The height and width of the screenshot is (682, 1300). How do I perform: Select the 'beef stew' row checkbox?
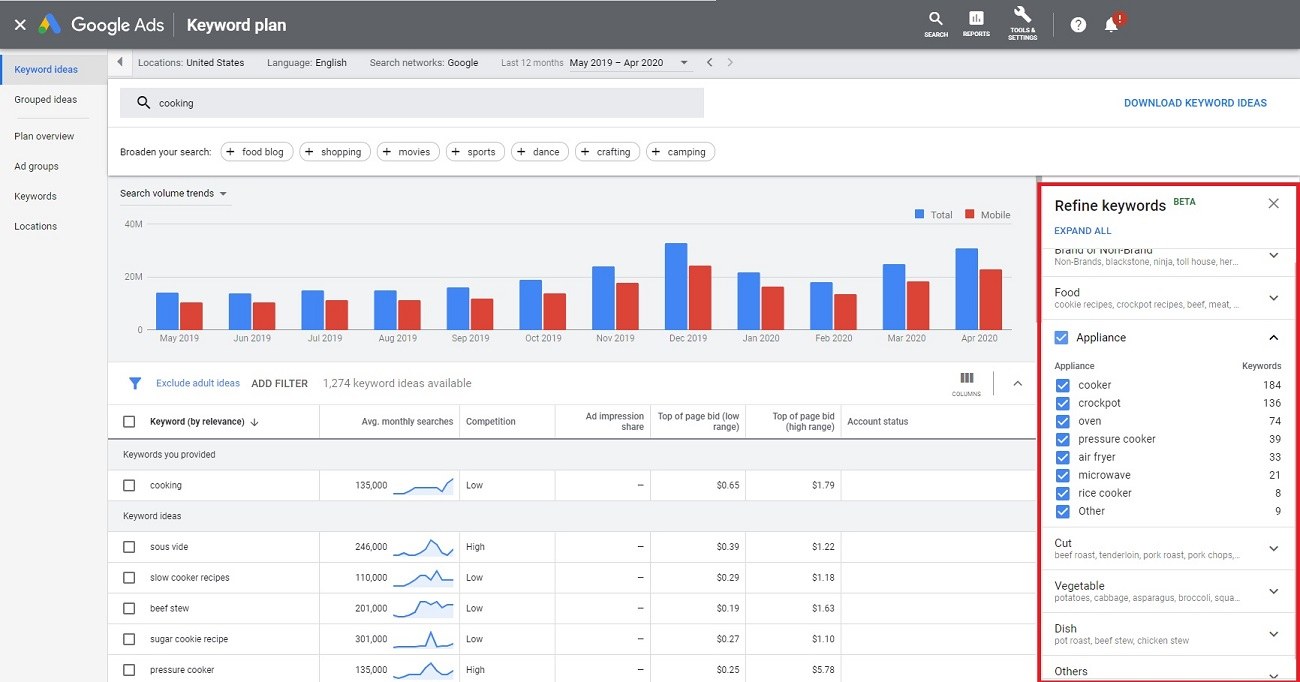coord(129,609)
